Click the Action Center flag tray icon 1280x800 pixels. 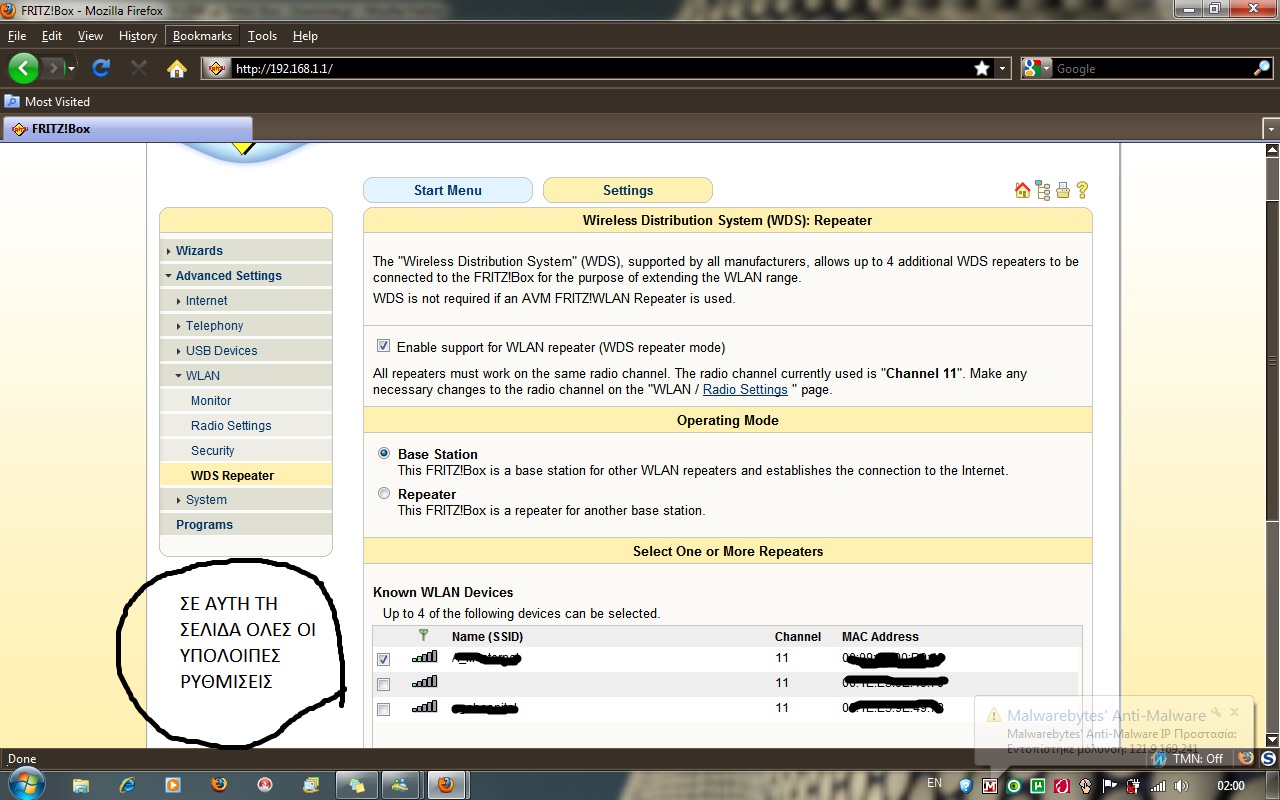(1110, 785)
